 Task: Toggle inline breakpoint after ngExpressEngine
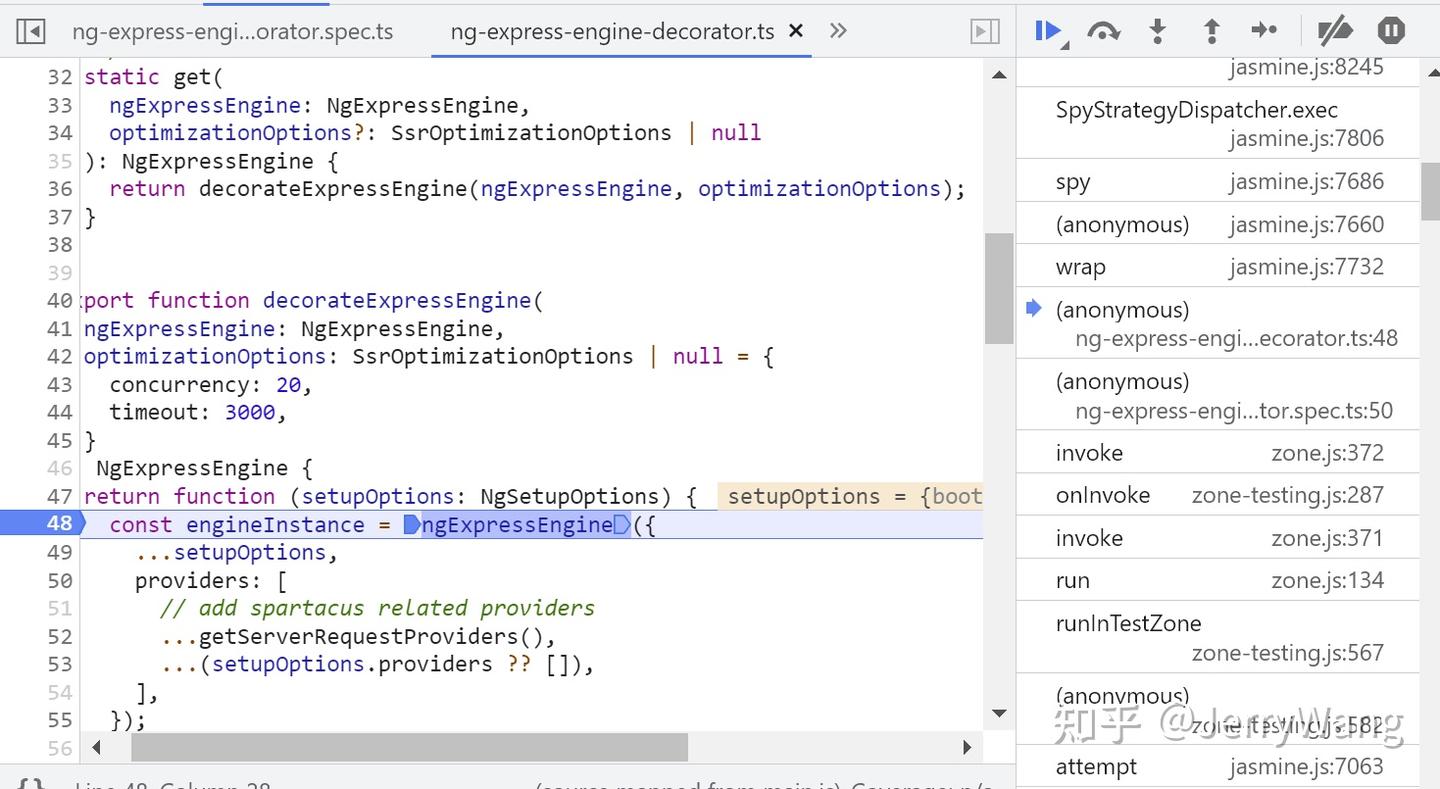click(x=623, y=525)
